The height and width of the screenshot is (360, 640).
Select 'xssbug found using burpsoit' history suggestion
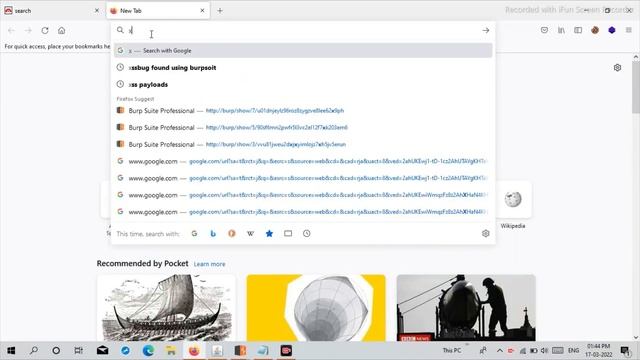point(303,68)
